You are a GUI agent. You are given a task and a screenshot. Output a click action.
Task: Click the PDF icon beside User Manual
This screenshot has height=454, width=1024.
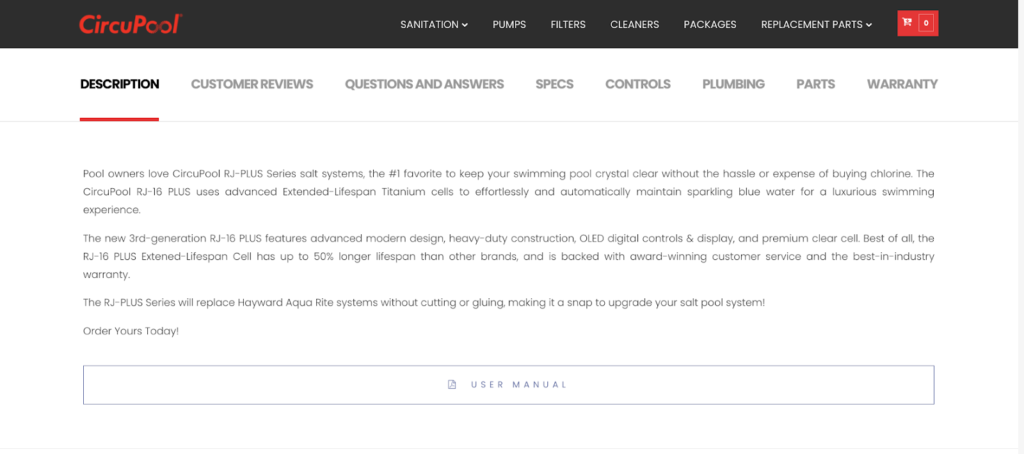(x=452, y=385)
